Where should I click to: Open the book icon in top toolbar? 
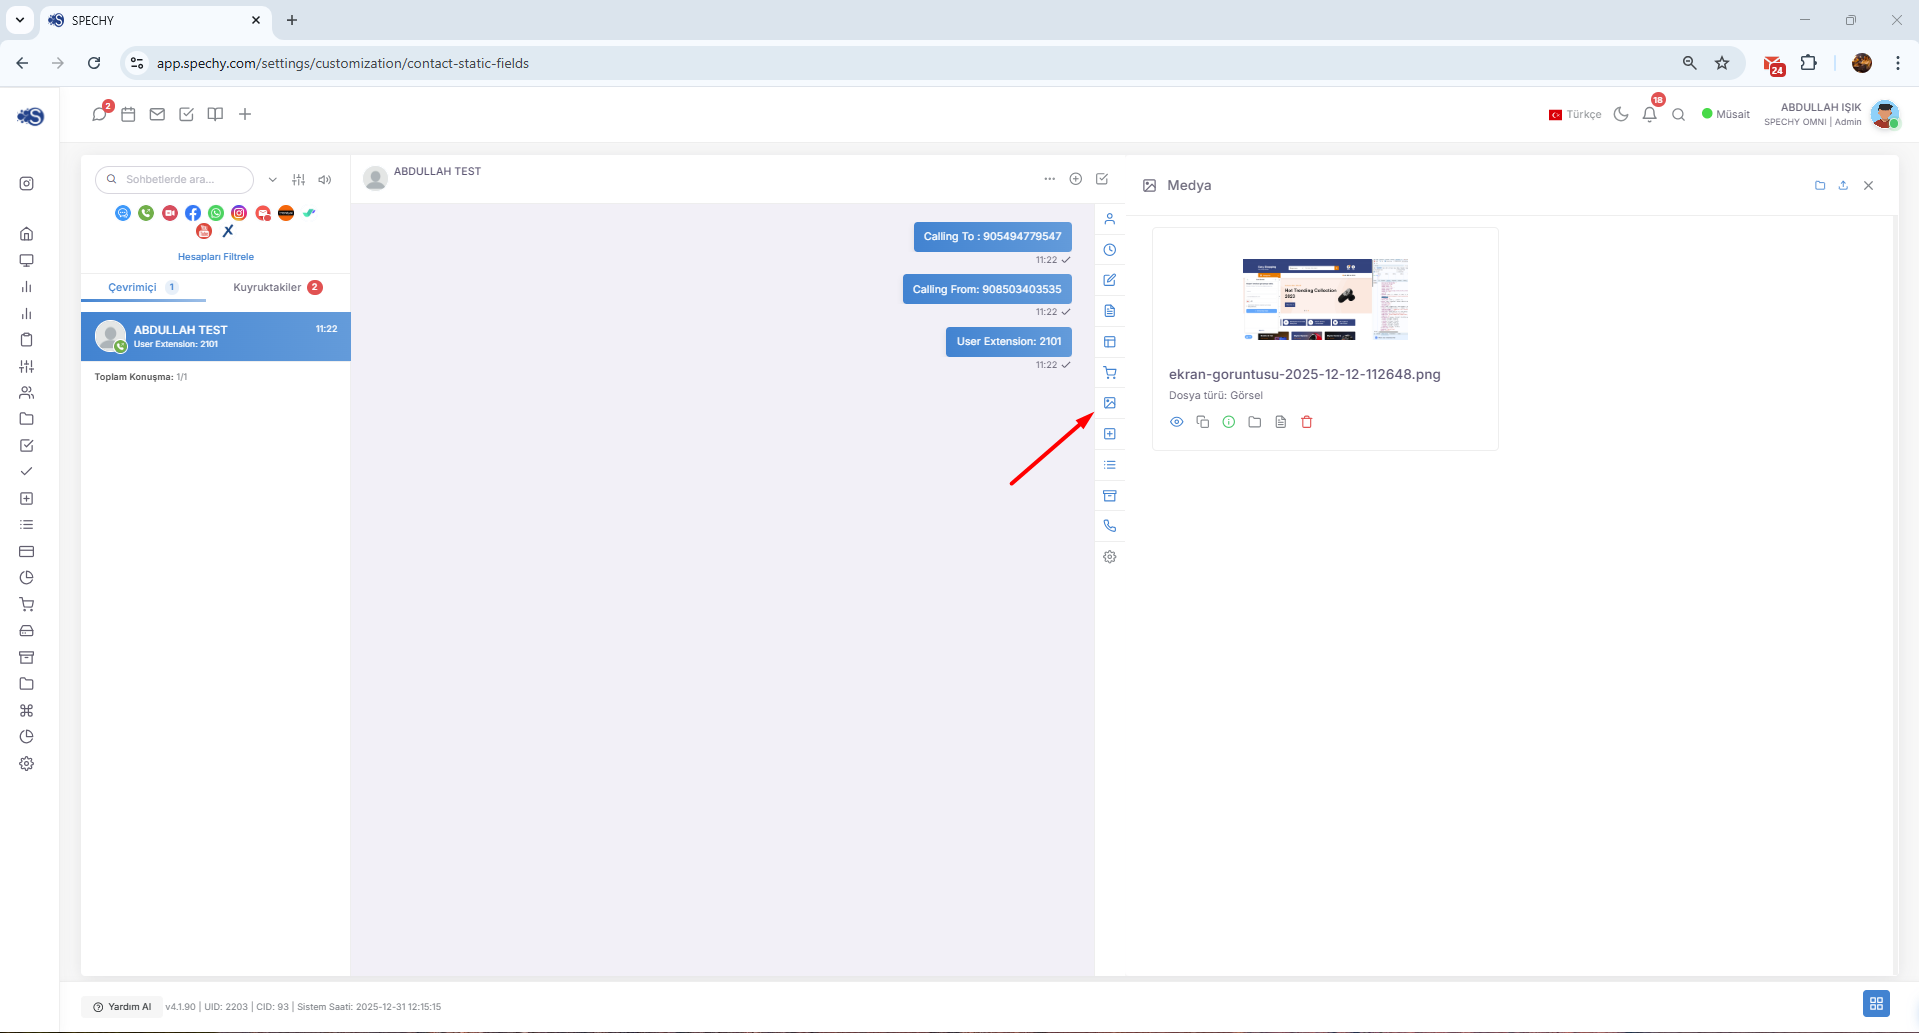pyautogui.click(x=215, y=114)
